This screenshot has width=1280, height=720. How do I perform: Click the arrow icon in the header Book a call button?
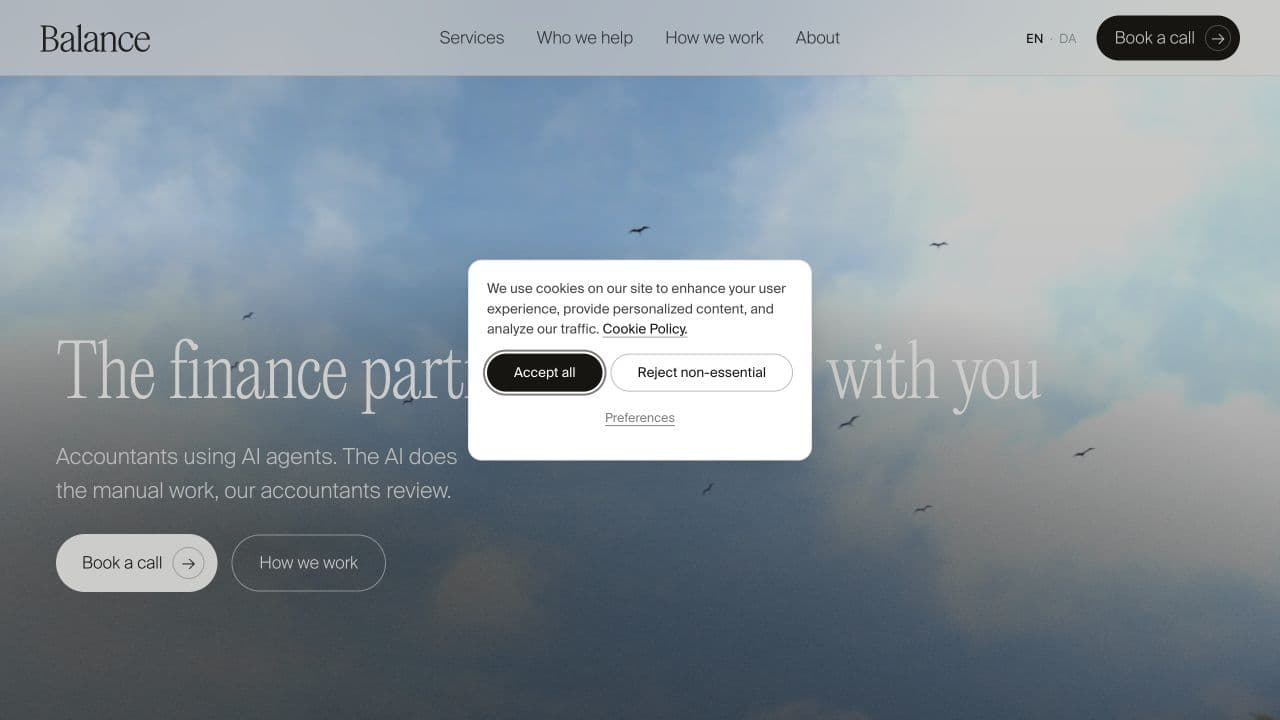[x=1217, y=38]
